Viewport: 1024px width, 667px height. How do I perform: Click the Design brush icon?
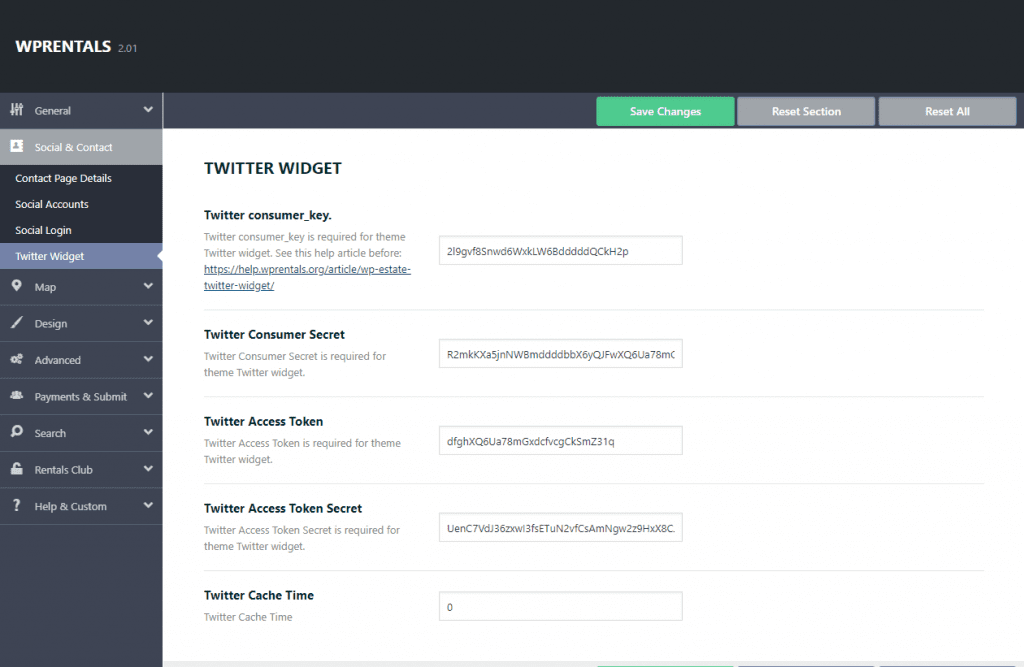click(x=16, y=322)
